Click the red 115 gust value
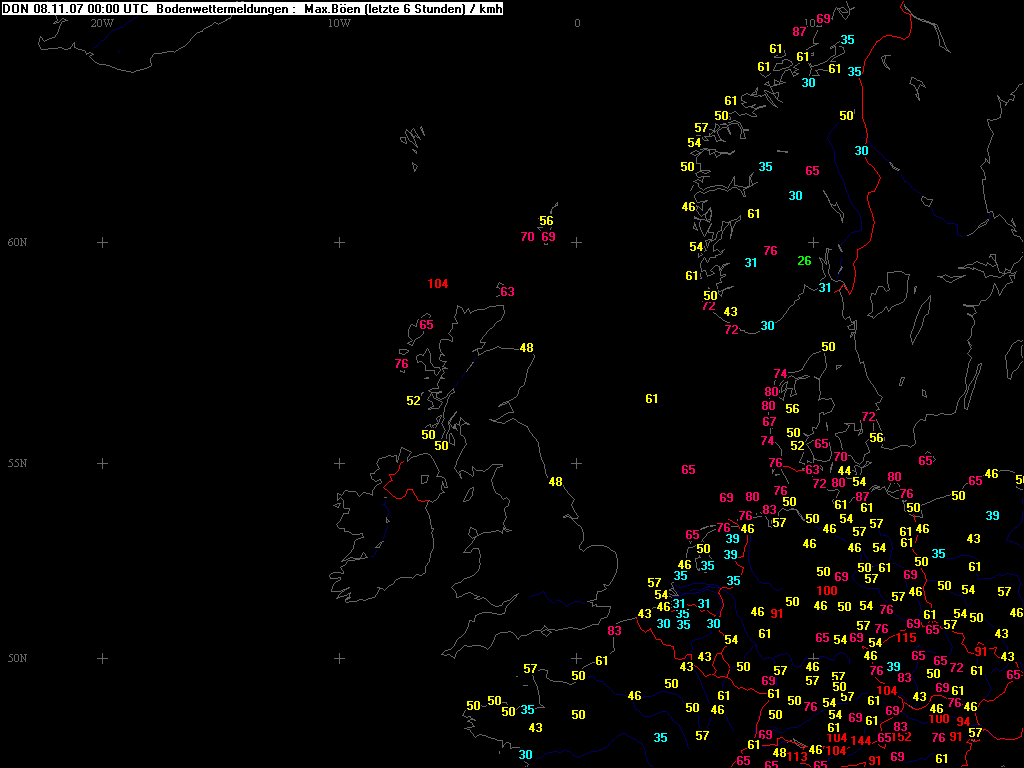The height and width of the screenshot is (768, 1024). [906, 638]
